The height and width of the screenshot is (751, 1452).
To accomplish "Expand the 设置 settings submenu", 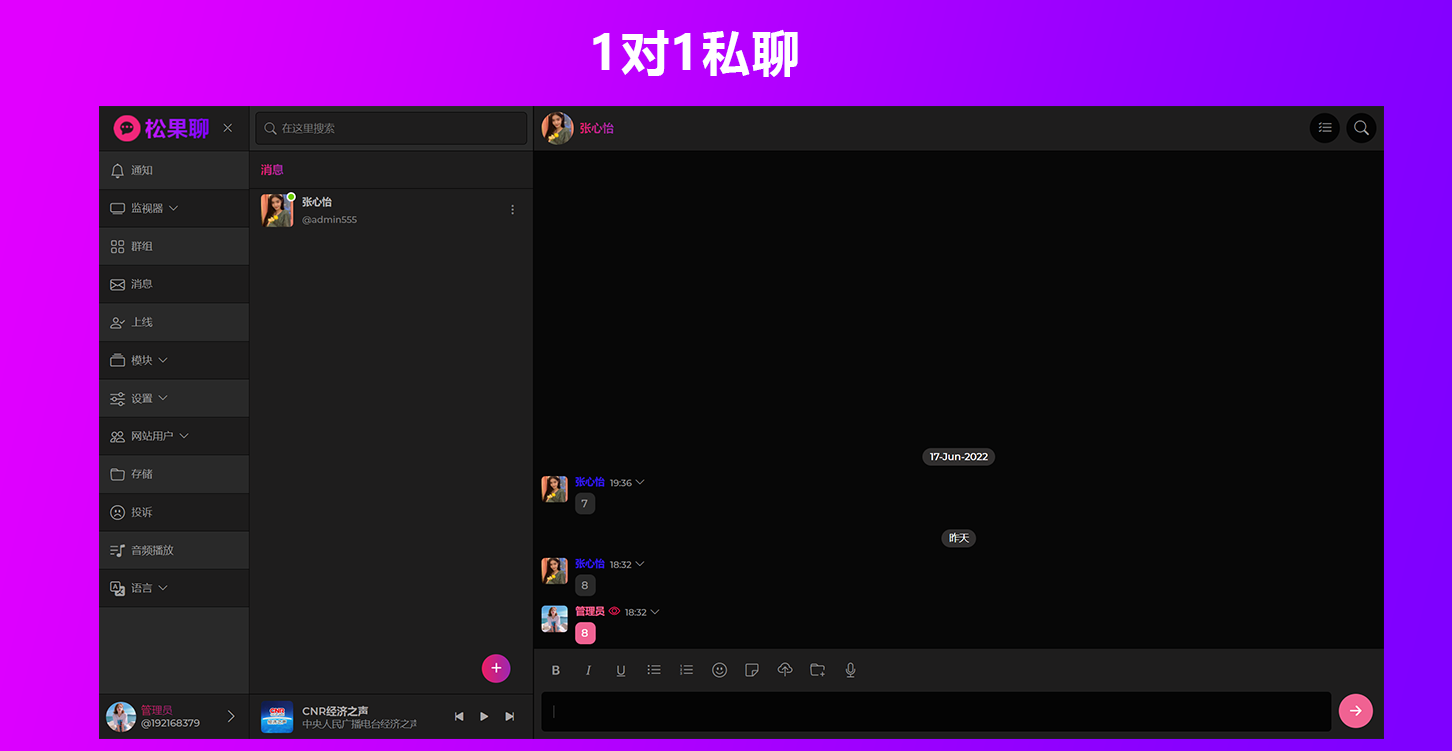I will coord(174,398).
